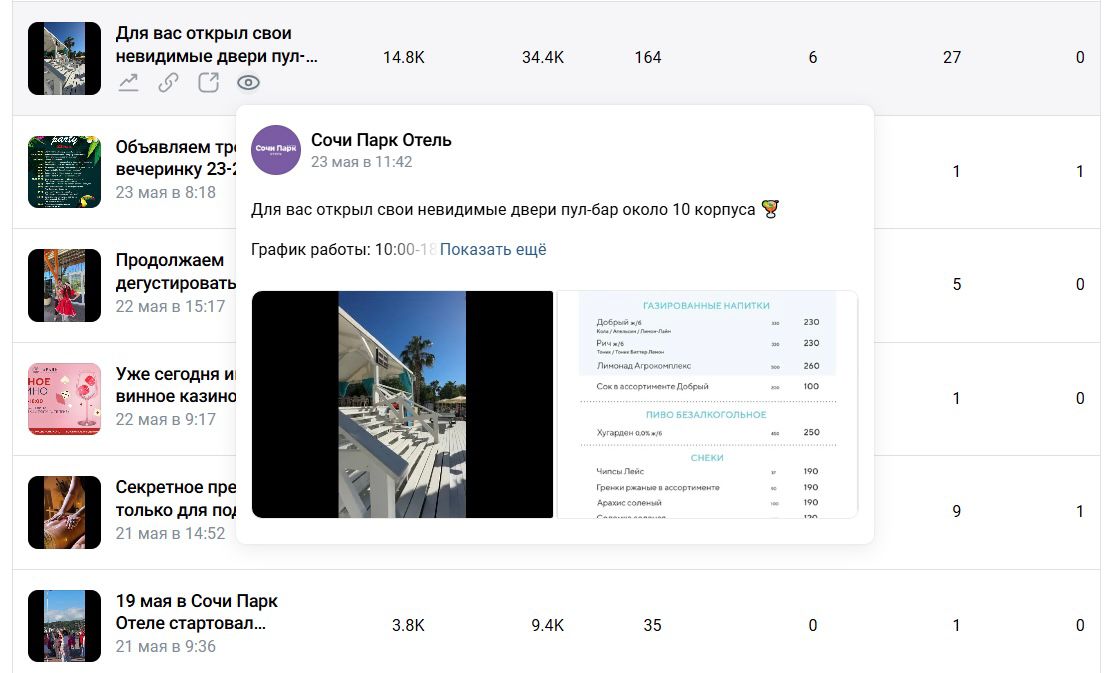
Task: Open post title 19 мая в Сочи Парк Отеле стартовал
Action: click(196, 612)
